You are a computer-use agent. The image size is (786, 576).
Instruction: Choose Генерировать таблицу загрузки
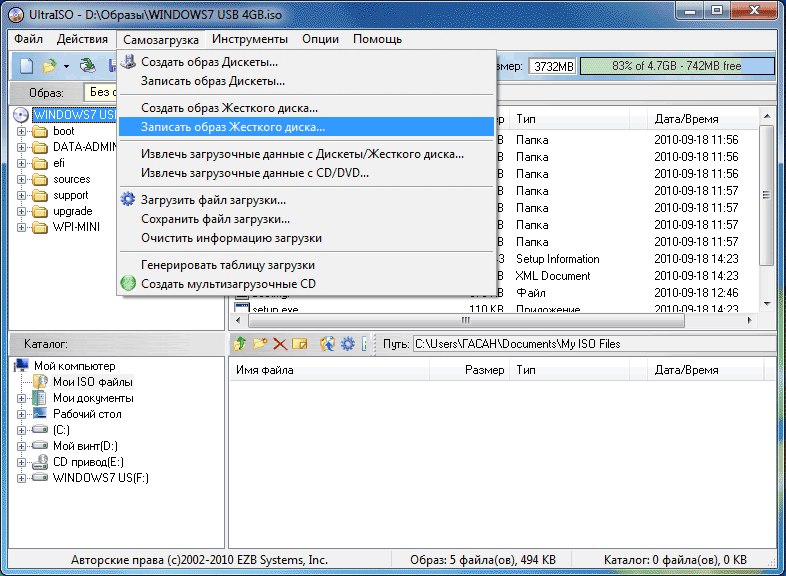306,265
